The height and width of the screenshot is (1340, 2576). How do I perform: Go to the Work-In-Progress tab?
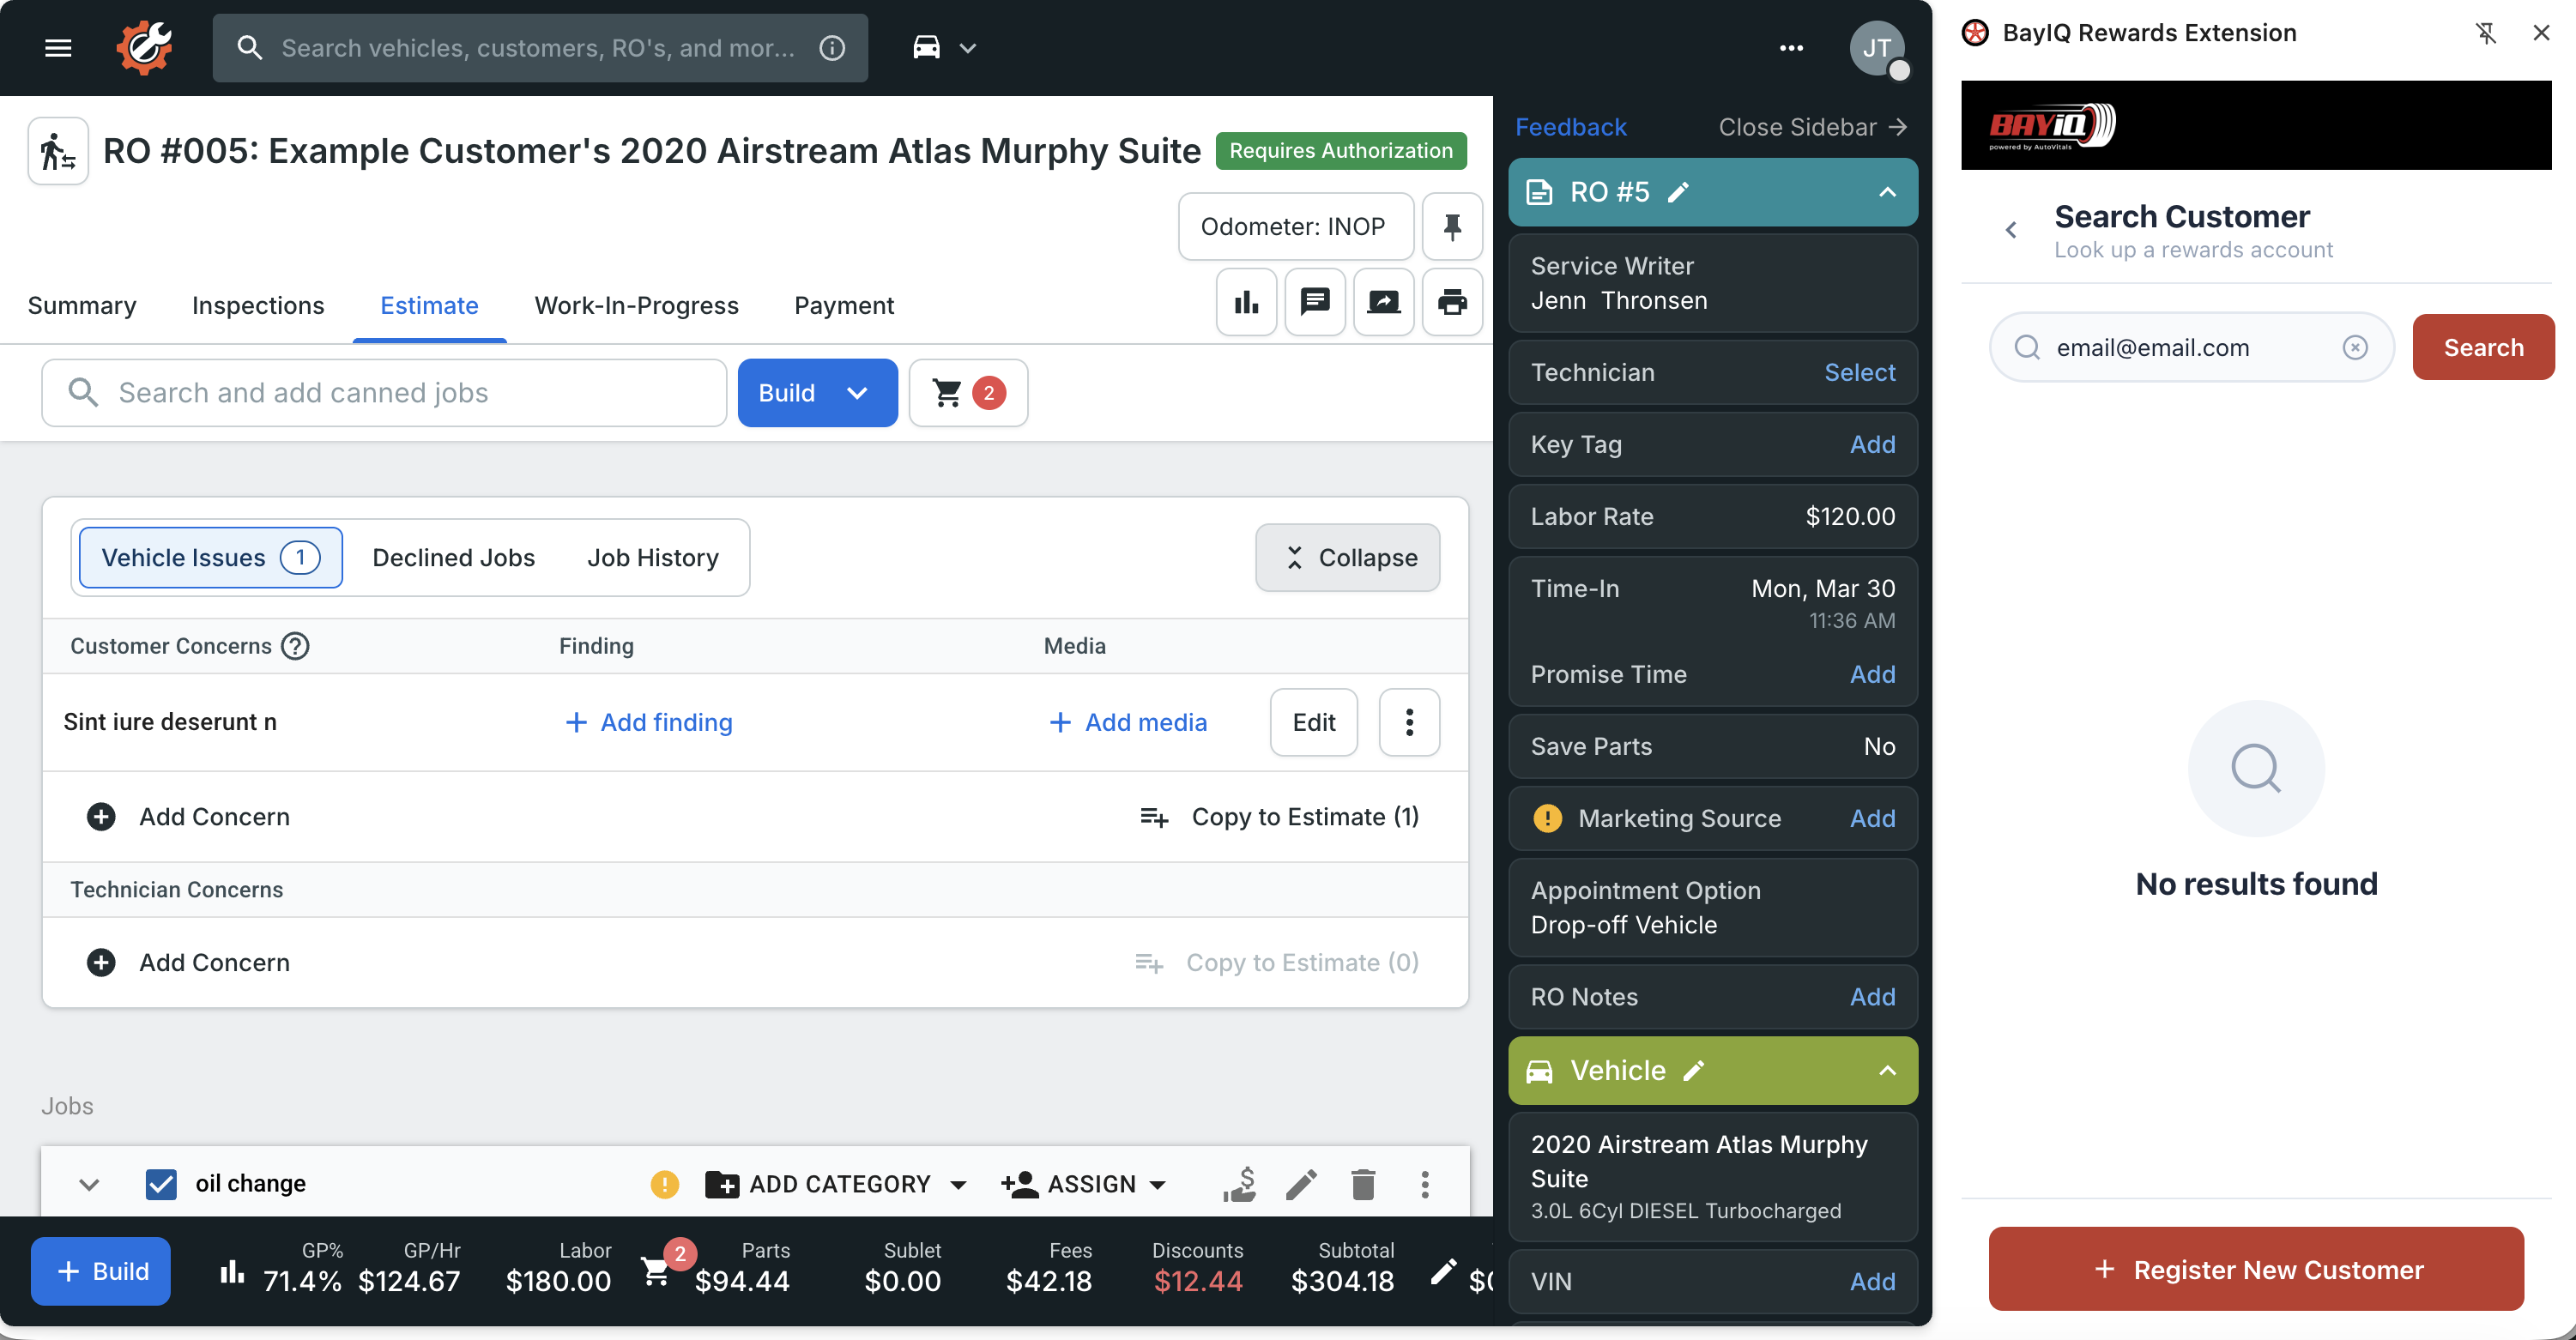[x=636, y=305]
